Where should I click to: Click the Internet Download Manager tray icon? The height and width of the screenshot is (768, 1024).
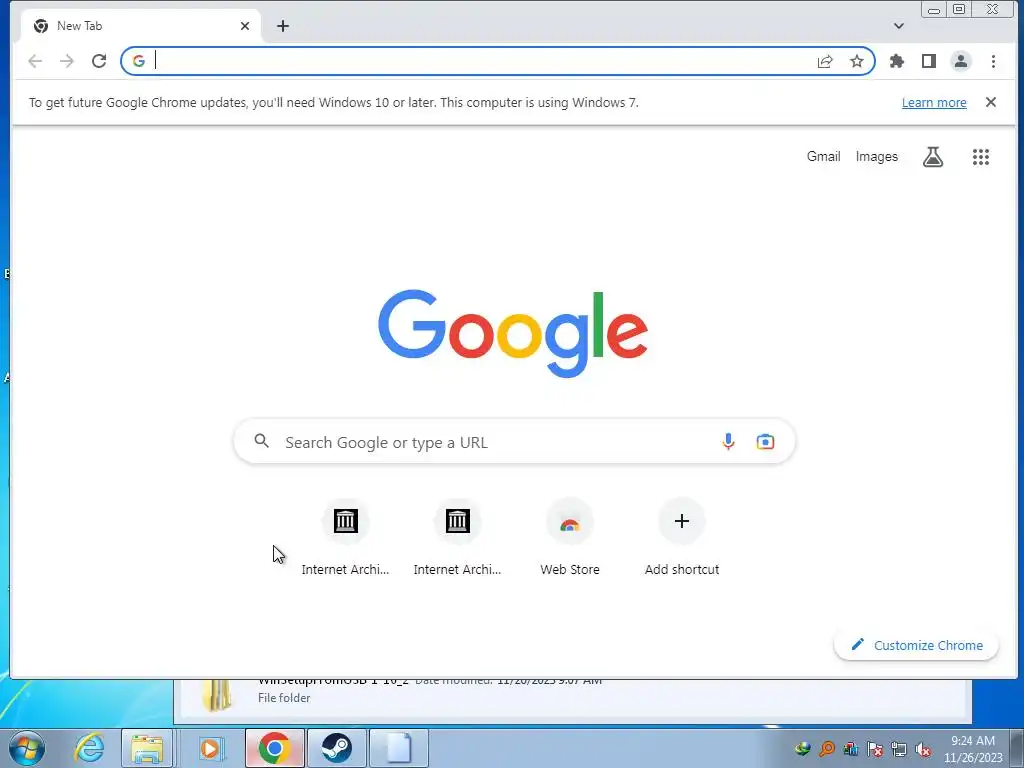tap(803, 748)
